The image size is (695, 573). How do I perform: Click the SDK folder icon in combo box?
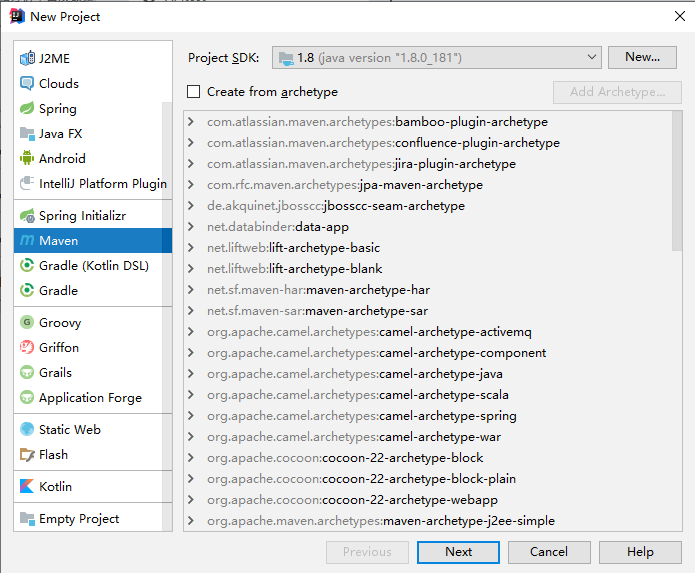point(286,58)
